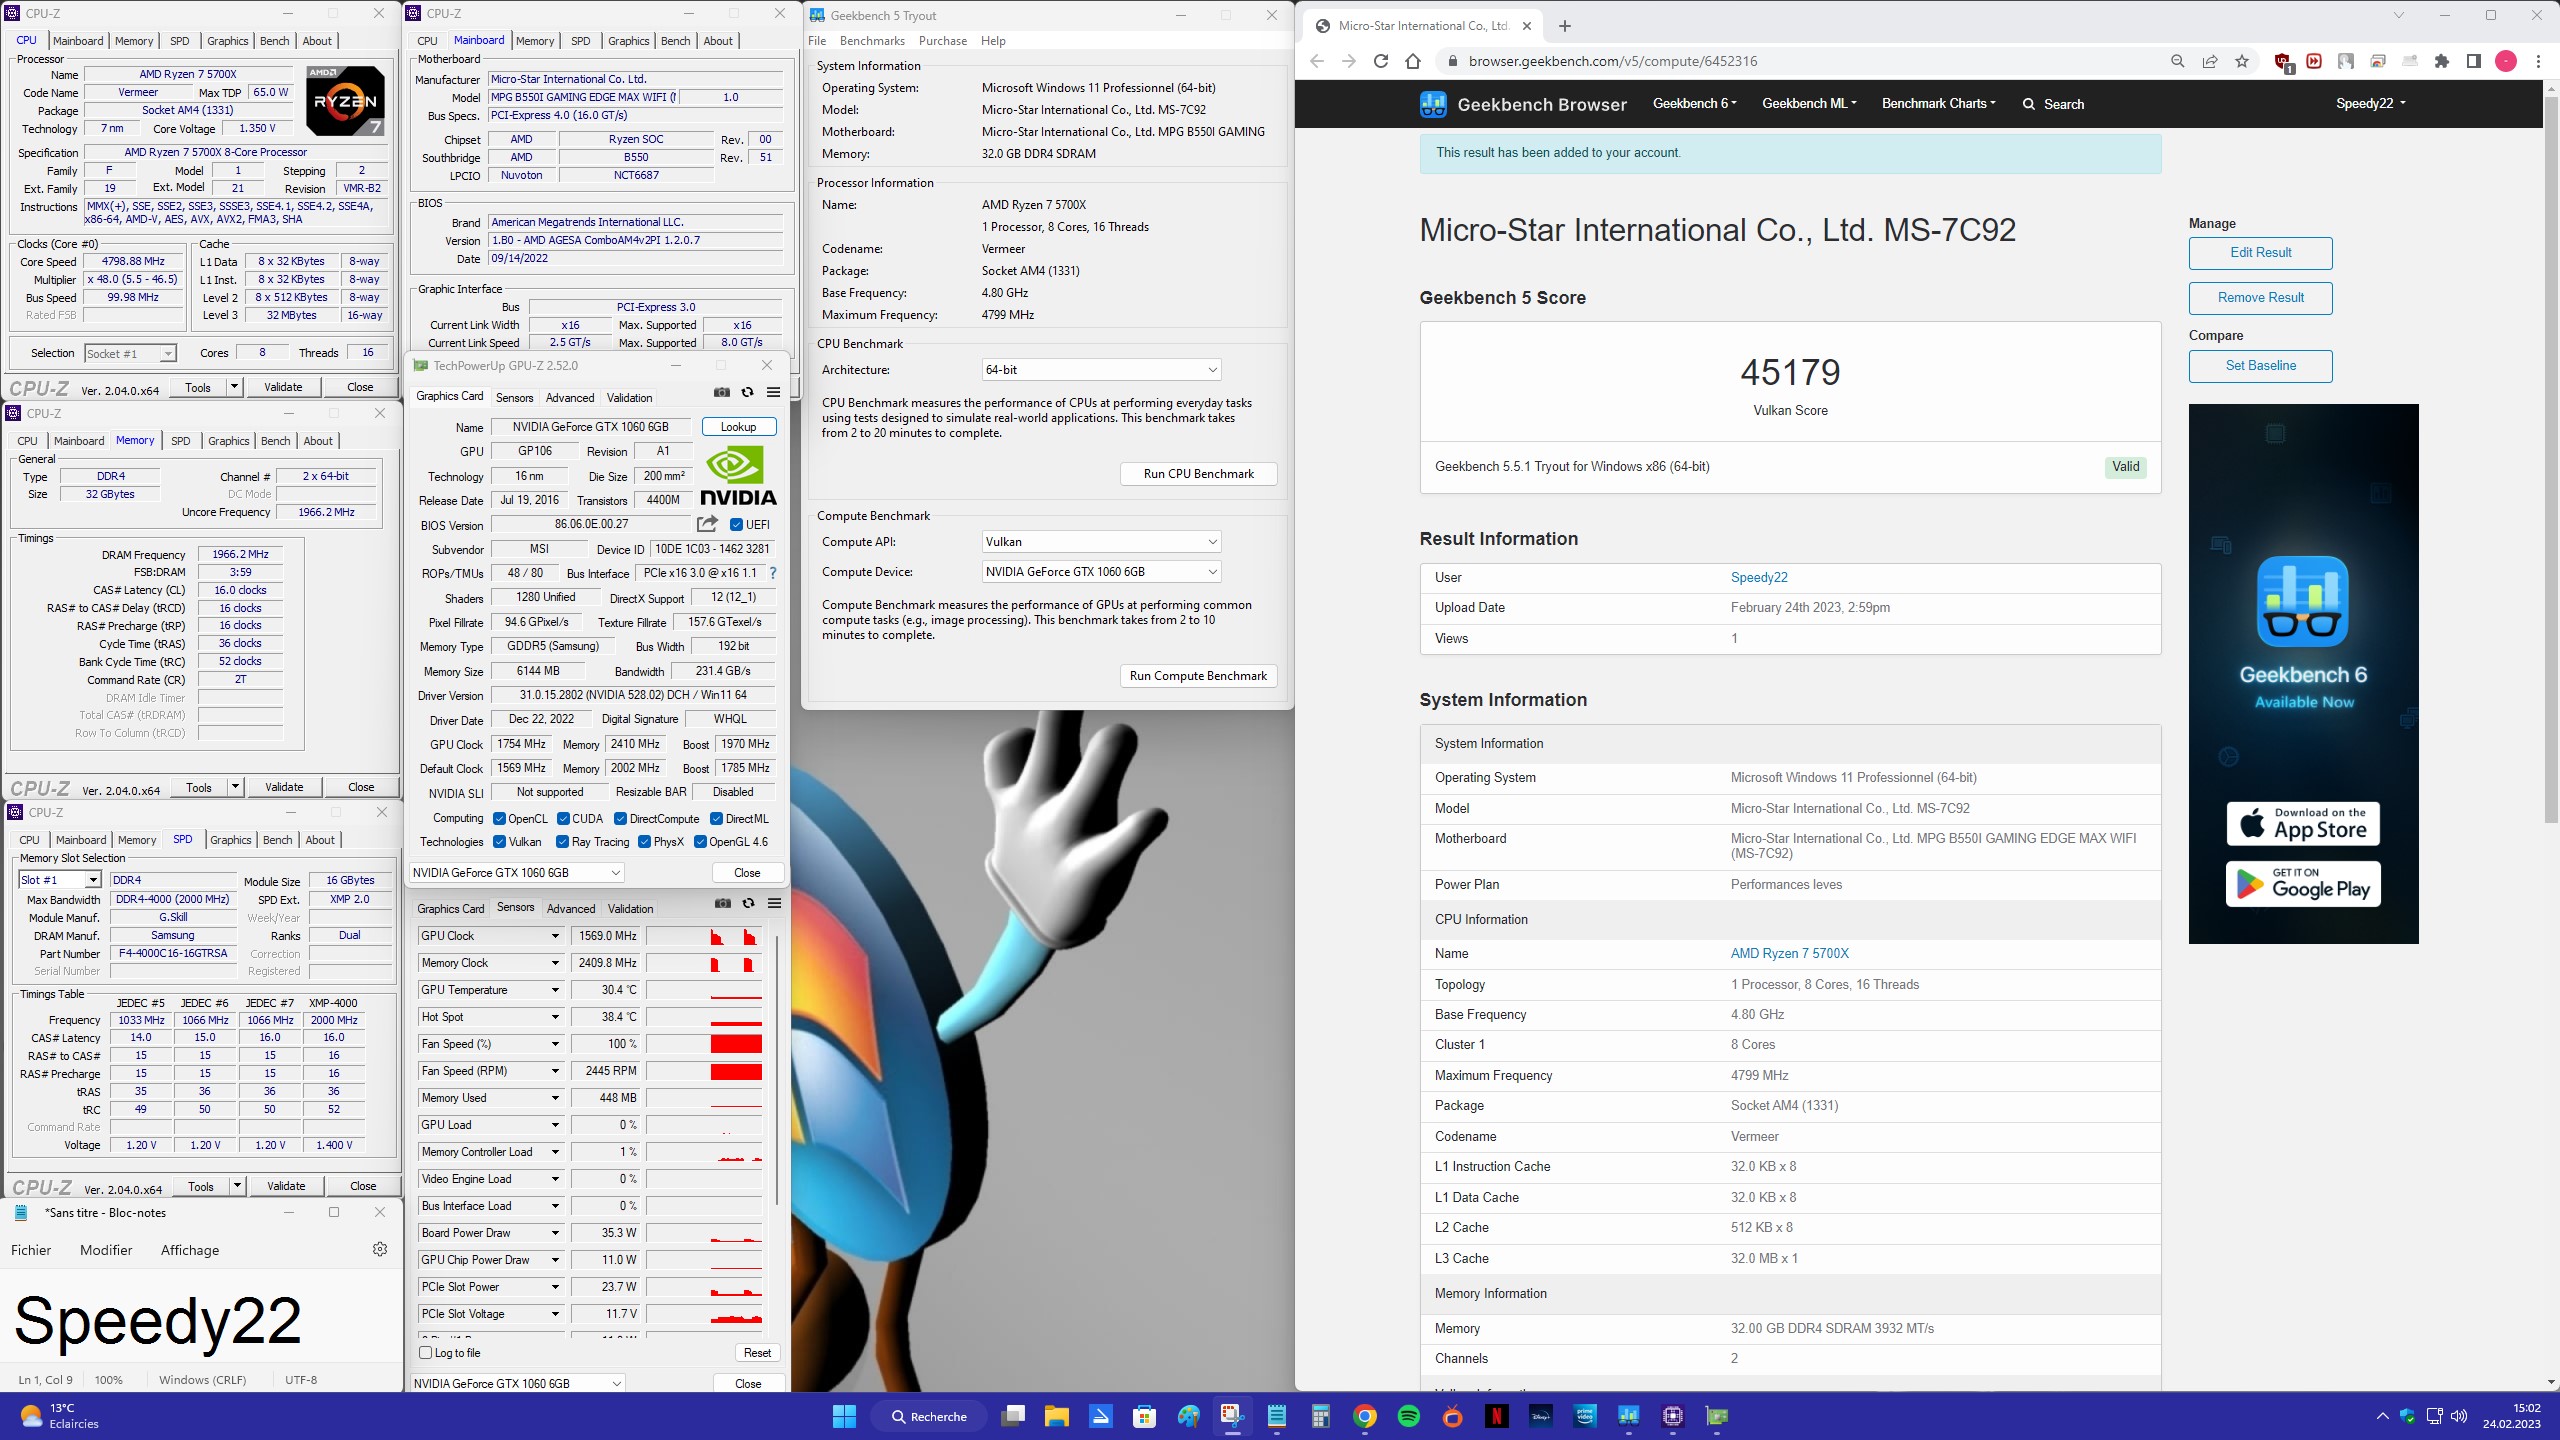Click the Bus Interface question mark help icon
The height and width of the screenshot is (1440, 2560).
click(773, 573)
